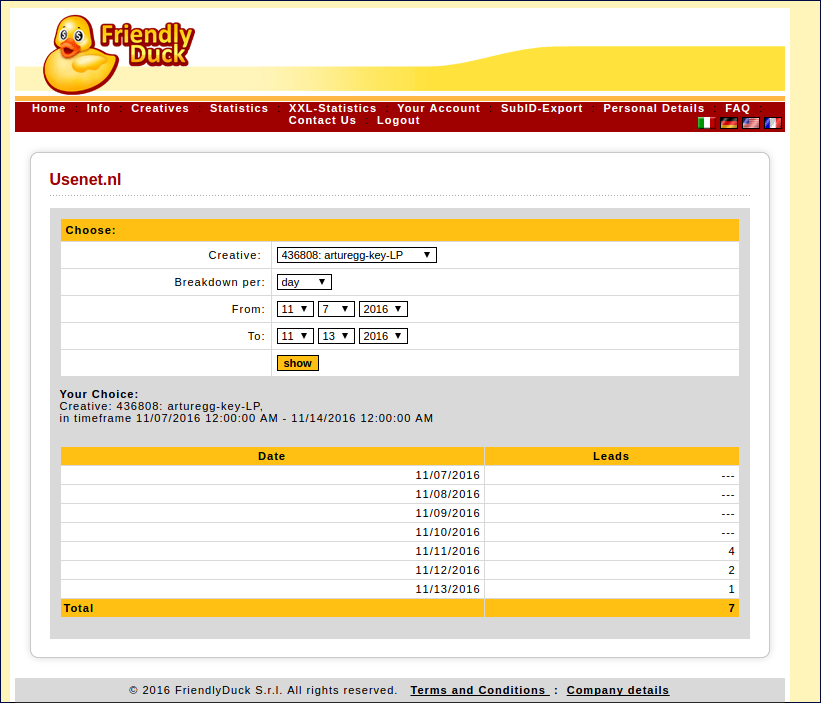The width and height of the screenshot is (821, 703).
Task: Select the 11/10/2016 date cell
Action: [272, 532]
